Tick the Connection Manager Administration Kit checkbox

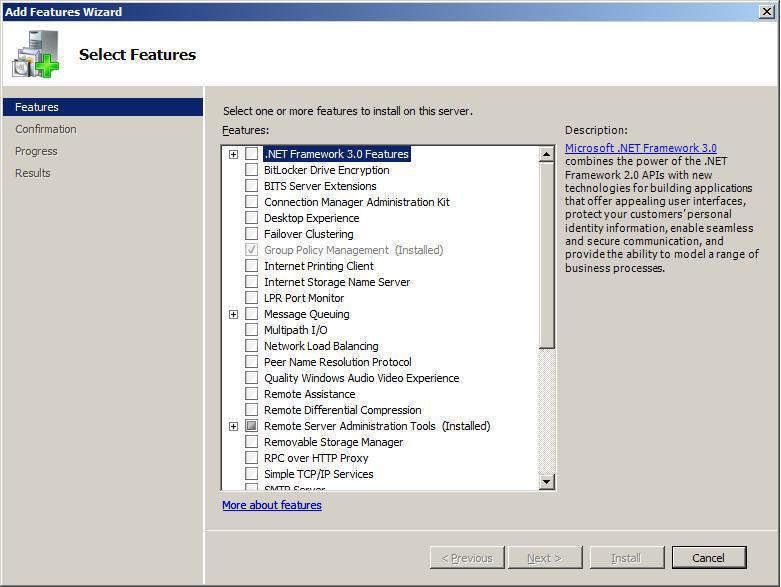coord(252,202)
